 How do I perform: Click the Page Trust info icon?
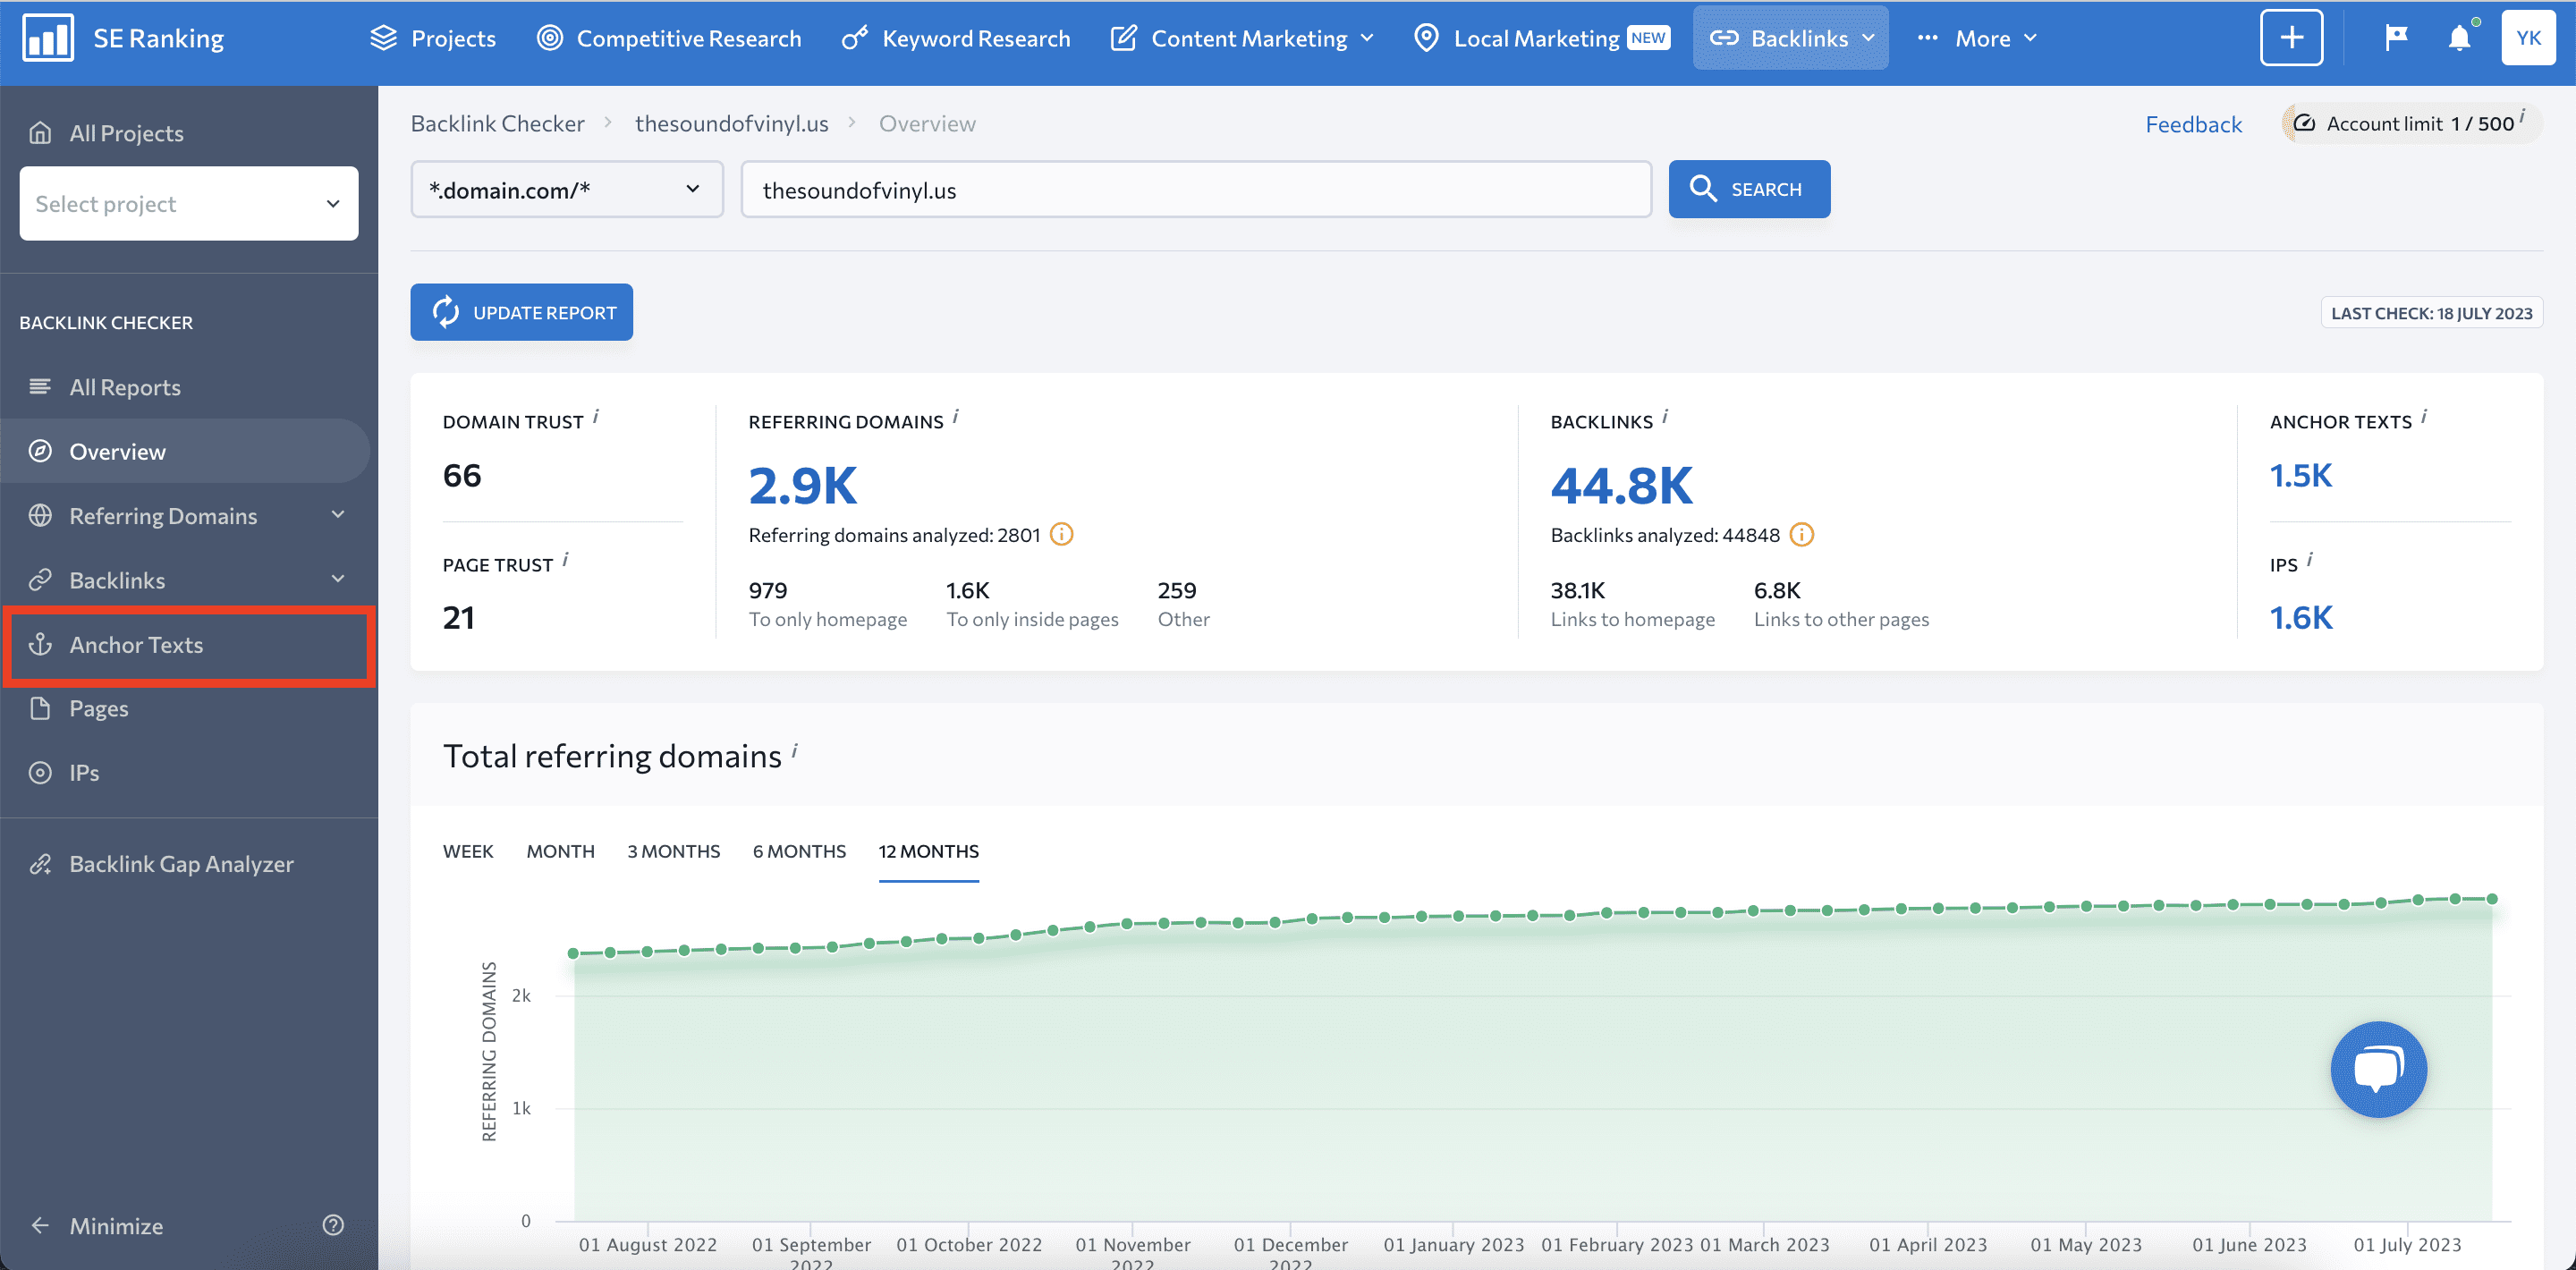566,559
